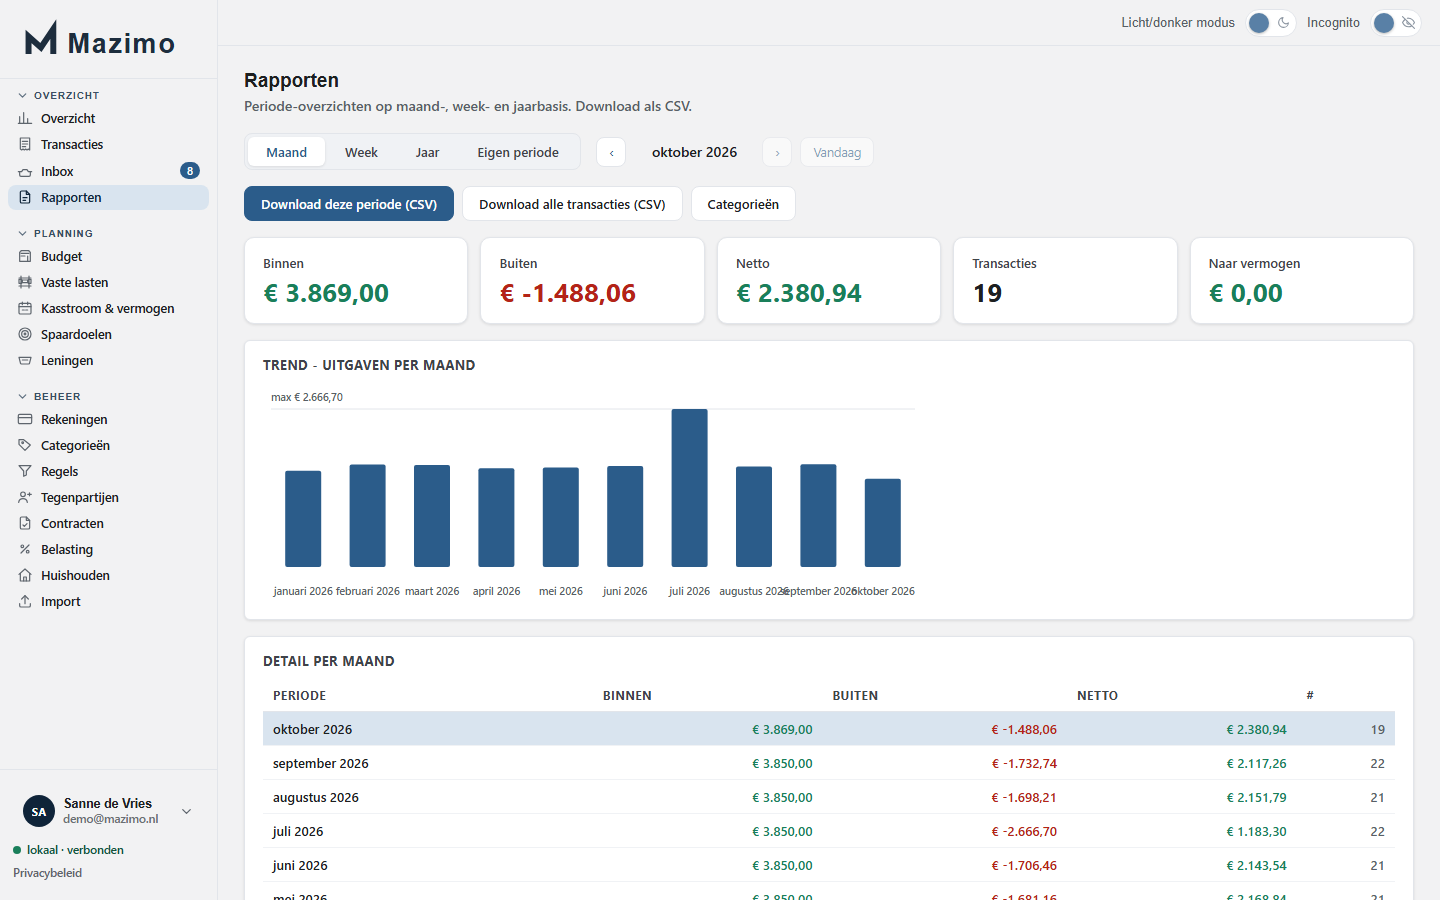Switch to the Week tab
This screenshot has width=1440, height=900.
pyautogui.click(x=361, y=152)
